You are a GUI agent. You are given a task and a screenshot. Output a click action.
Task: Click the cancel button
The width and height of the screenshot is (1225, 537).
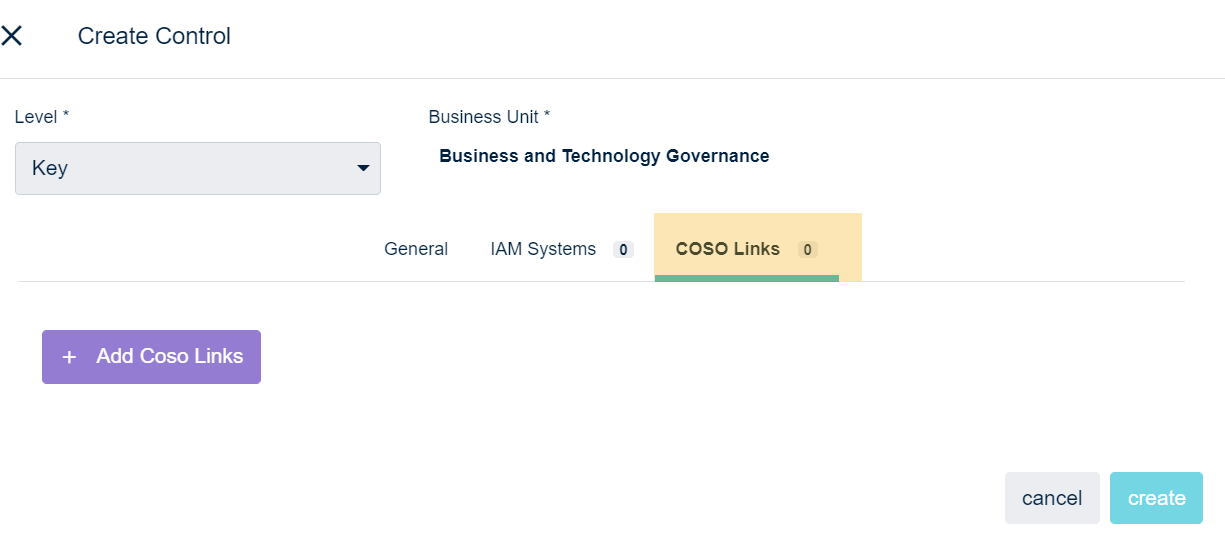coord(1052,498)
